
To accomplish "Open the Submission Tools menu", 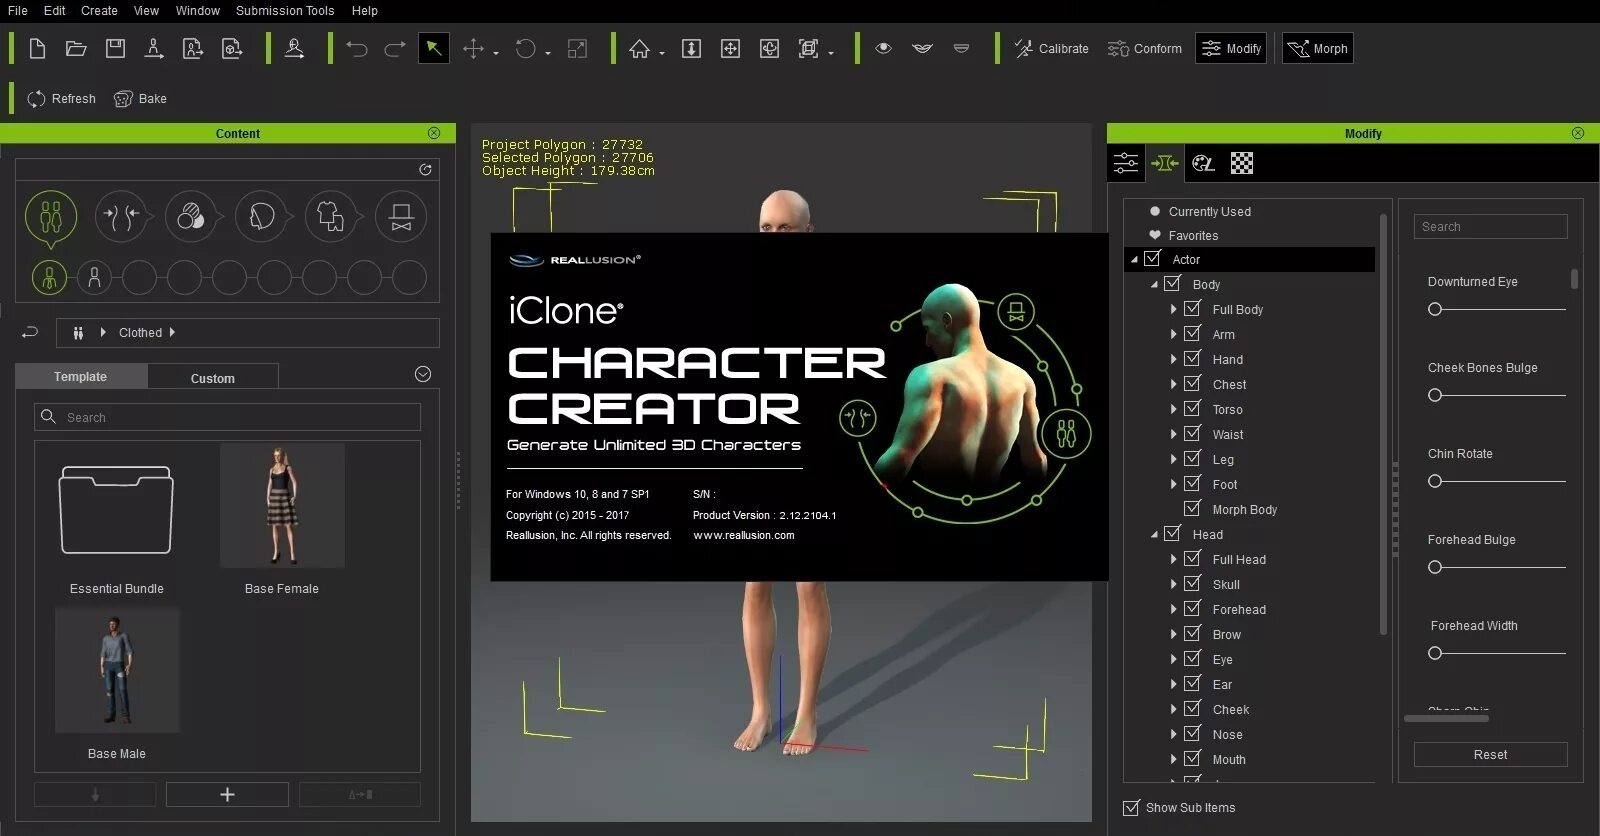I will (285, 10).
